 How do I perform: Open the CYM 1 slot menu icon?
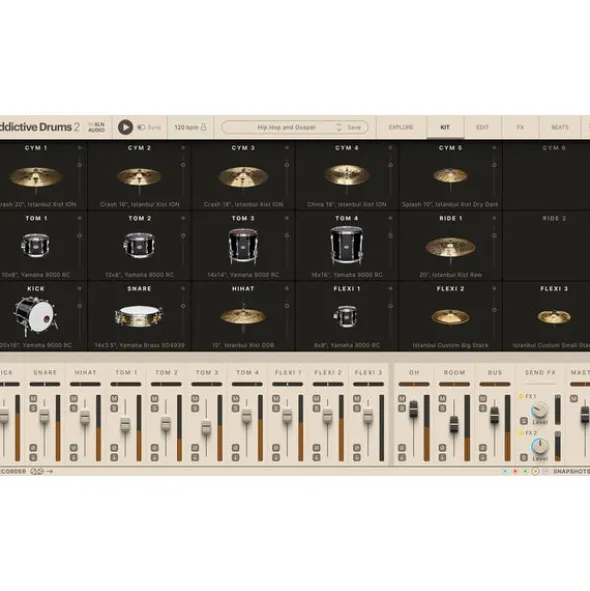(x=80, y=148)
